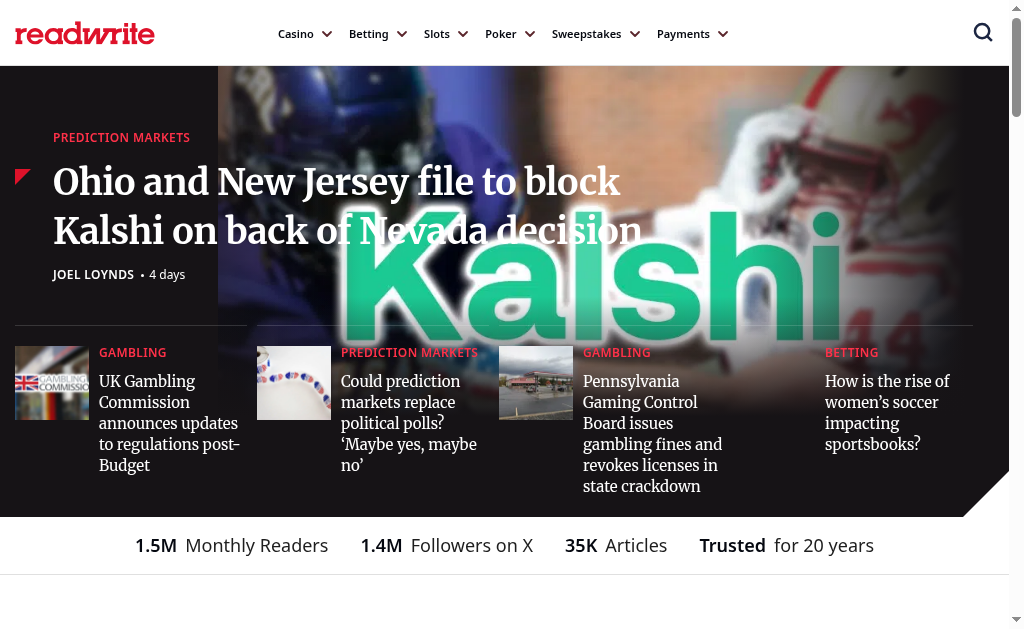Viewport: 1024px width, 629px height.
Task: Open Pennsylvania Gaming Control Board thumbnail
Action: [x=536, y=383]
